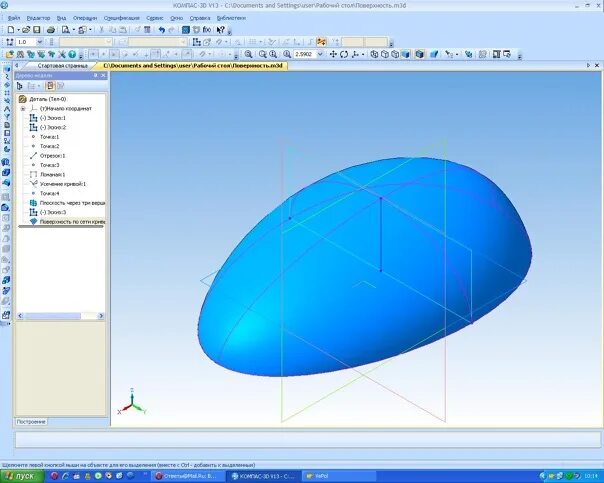Activate the What's This help cursor
The width and height of the screenshot is (604, 483).
220,30
